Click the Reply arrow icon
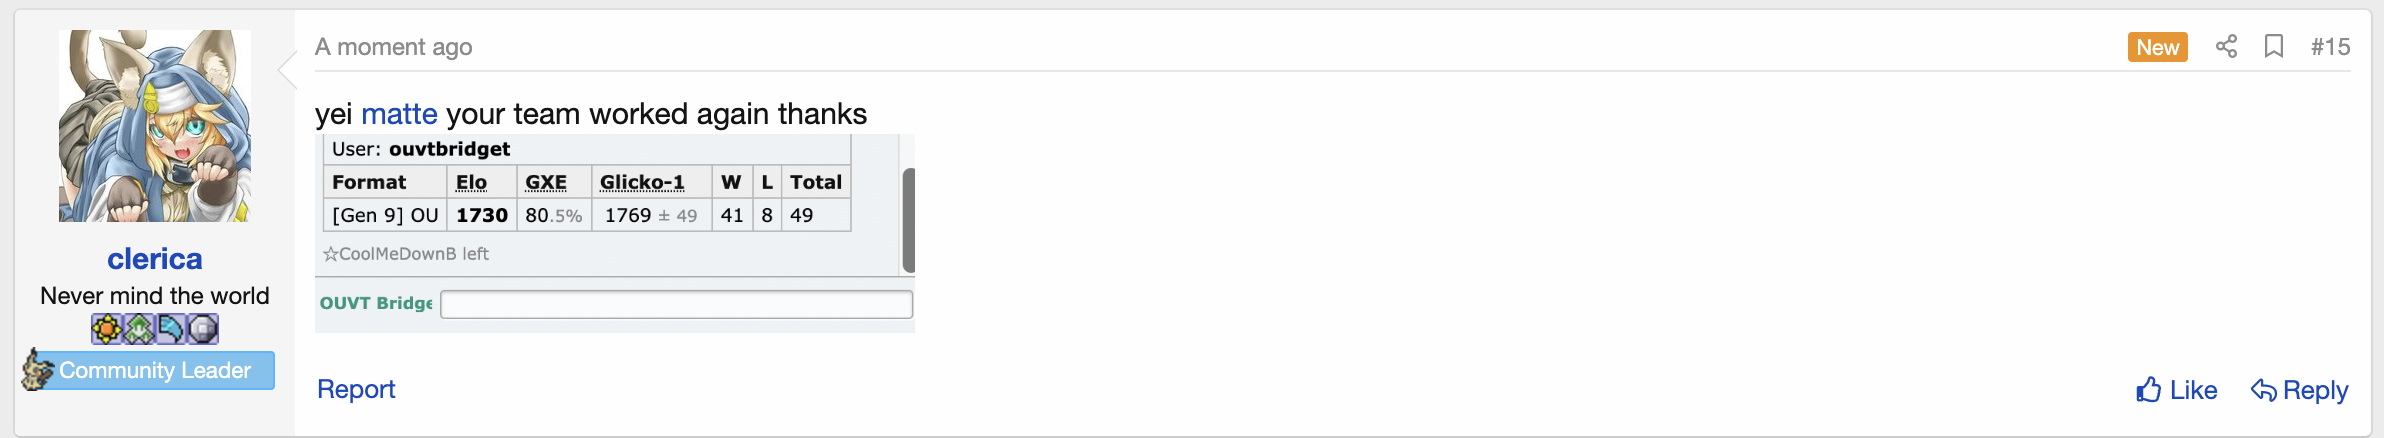This screenshot has width=2384, height=438. click(x=2264, y=390)
